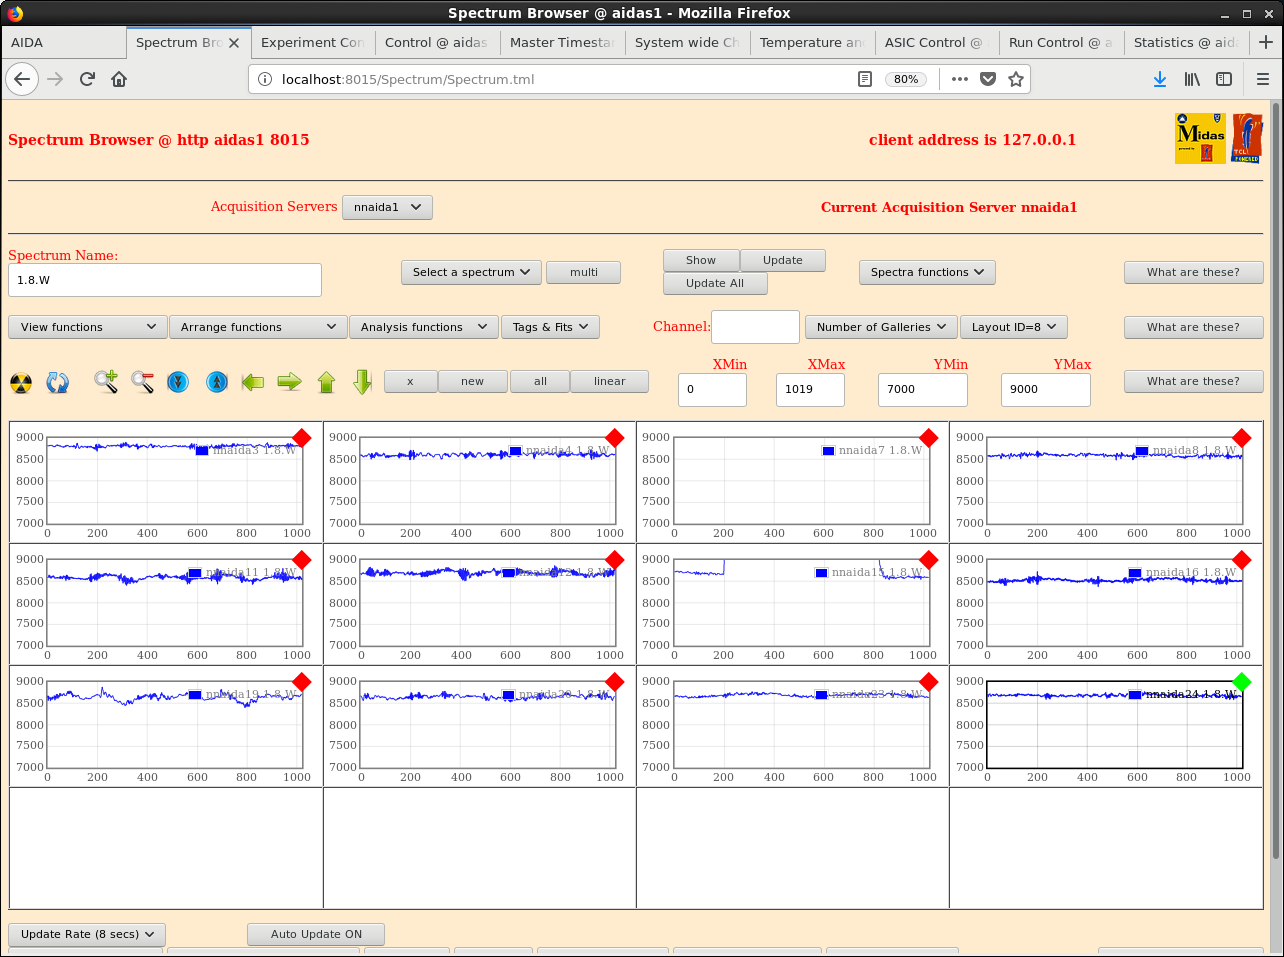Click the Channel input field

[x=755, y=327]
